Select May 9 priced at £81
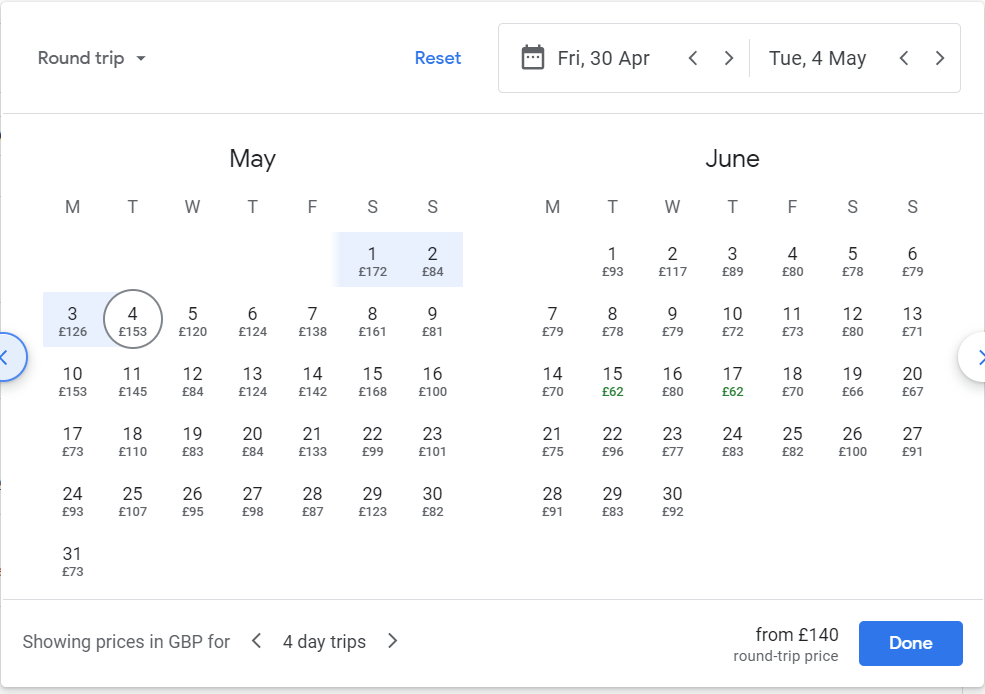The width and height of the screenshot is (985, 694). coord(432,322)
